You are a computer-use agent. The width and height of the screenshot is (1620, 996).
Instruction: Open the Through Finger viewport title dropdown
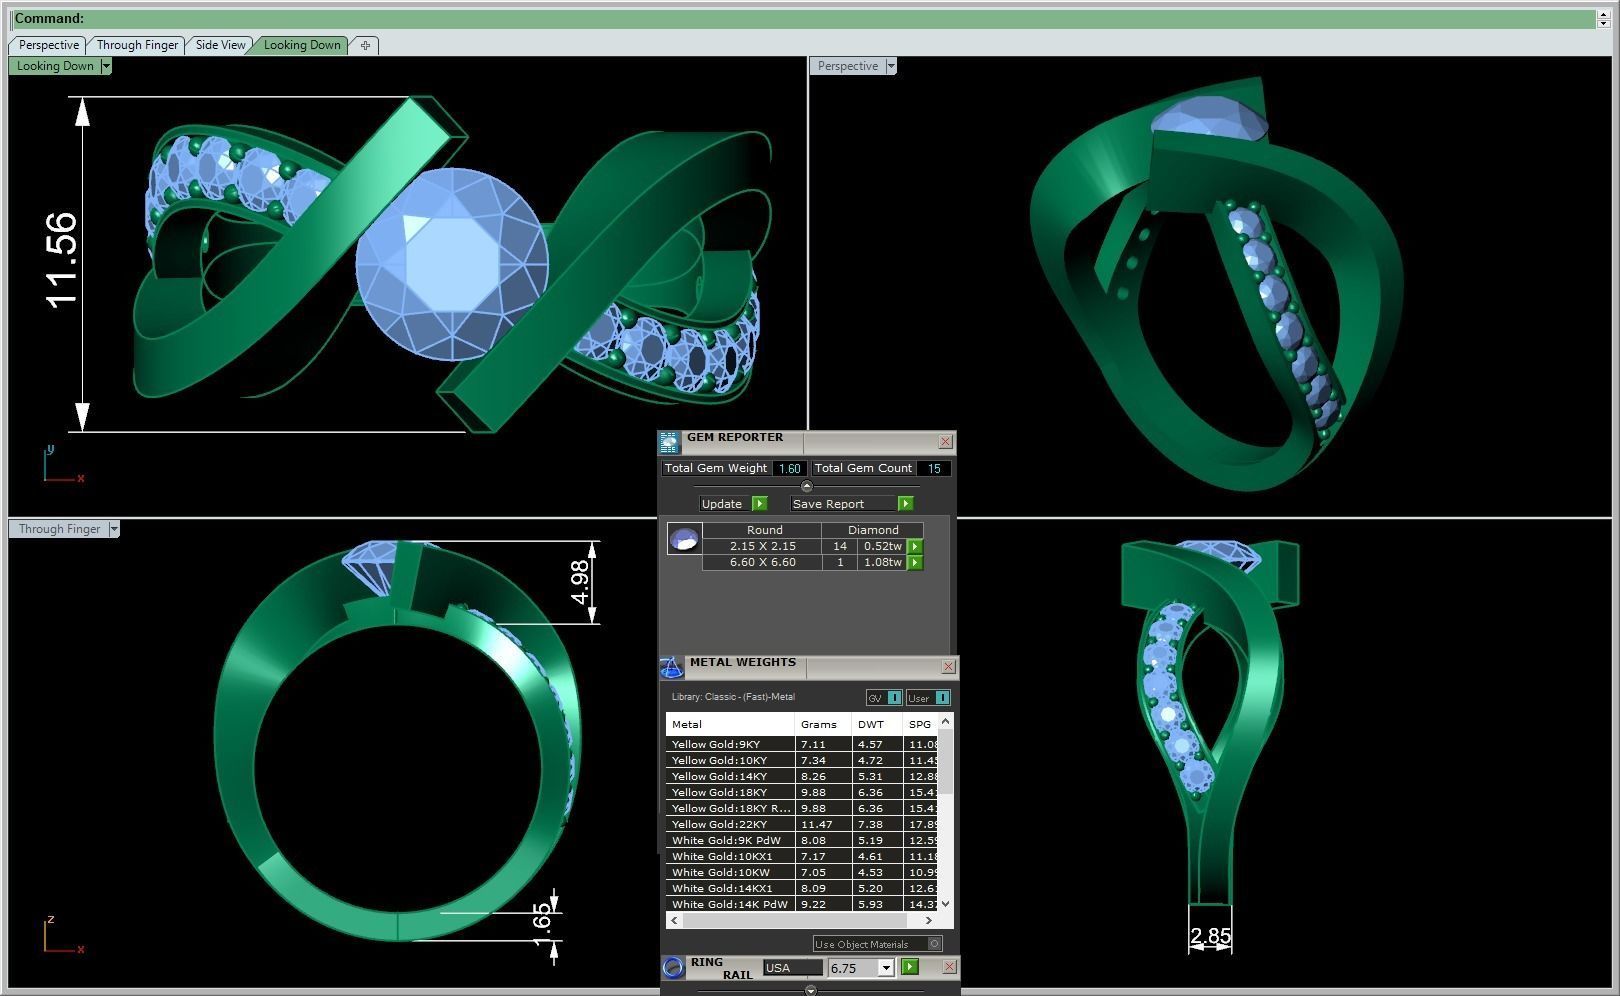(114, 529)
